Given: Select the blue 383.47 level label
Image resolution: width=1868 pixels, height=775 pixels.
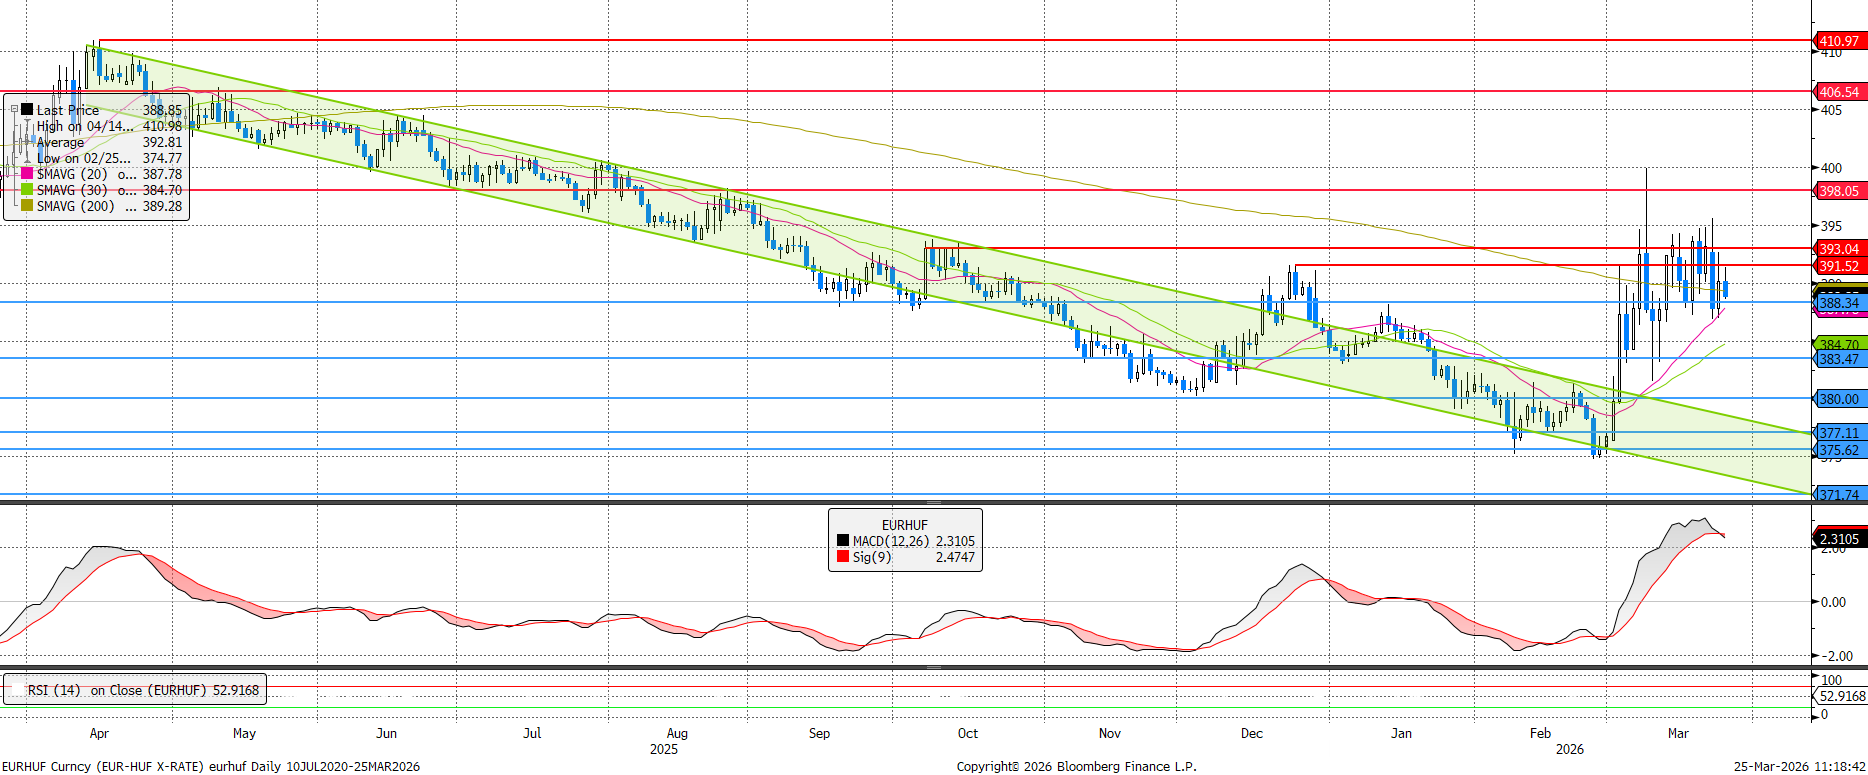Looking at the screenshot, I should tap(1838, 360).
